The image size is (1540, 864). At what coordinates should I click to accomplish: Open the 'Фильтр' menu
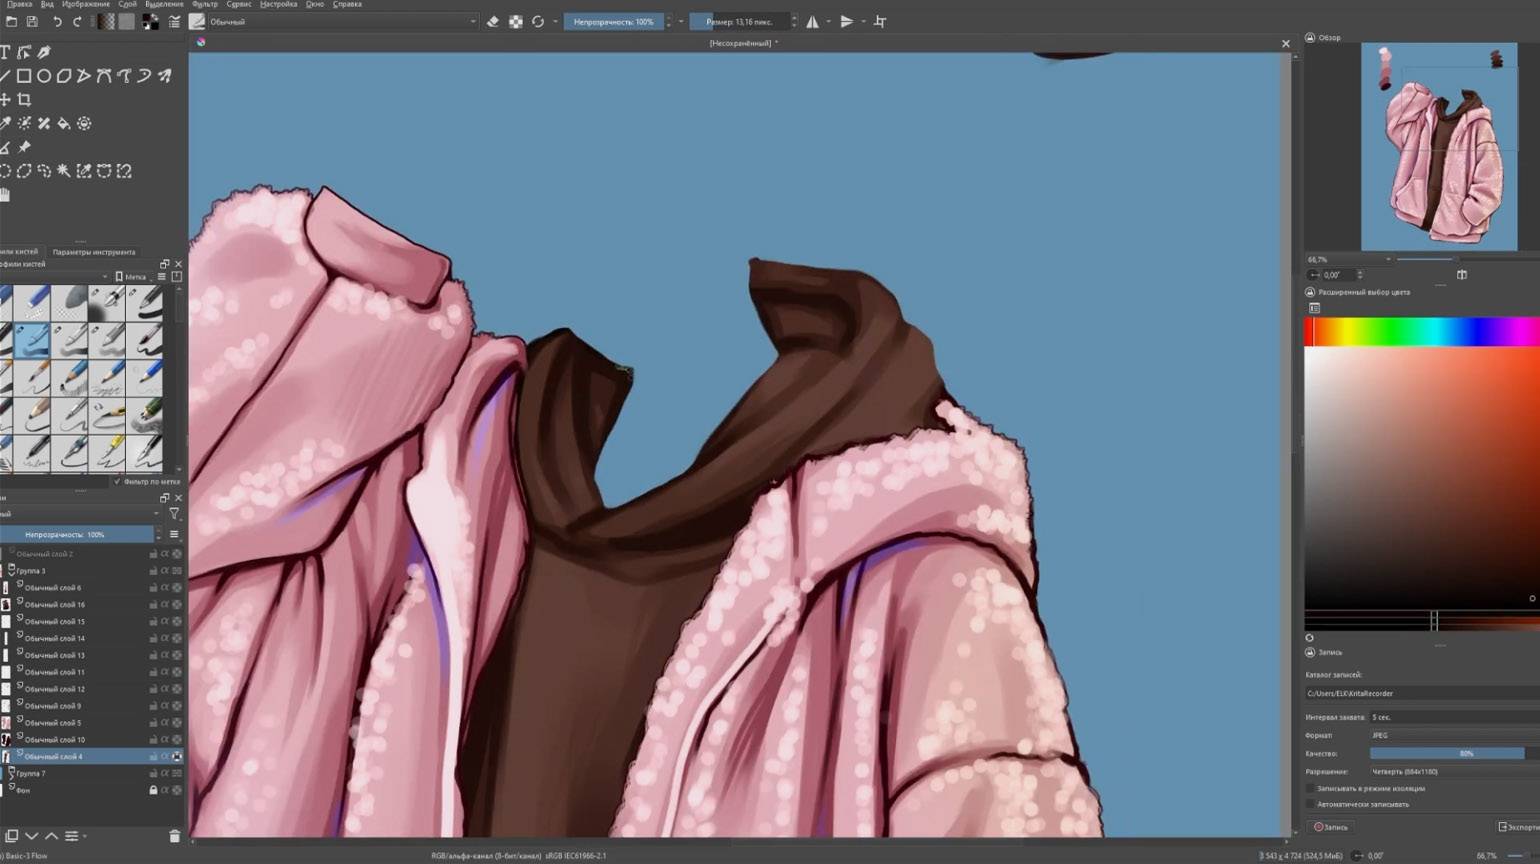tap(204, 4)
